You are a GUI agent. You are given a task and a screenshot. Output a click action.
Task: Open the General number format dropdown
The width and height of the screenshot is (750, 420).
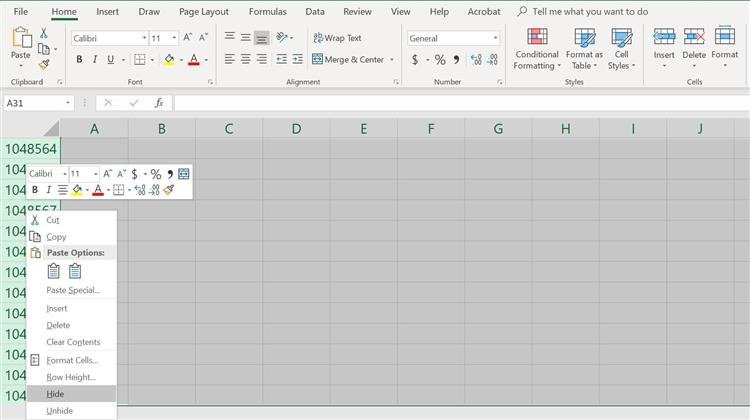coord(495,38)
